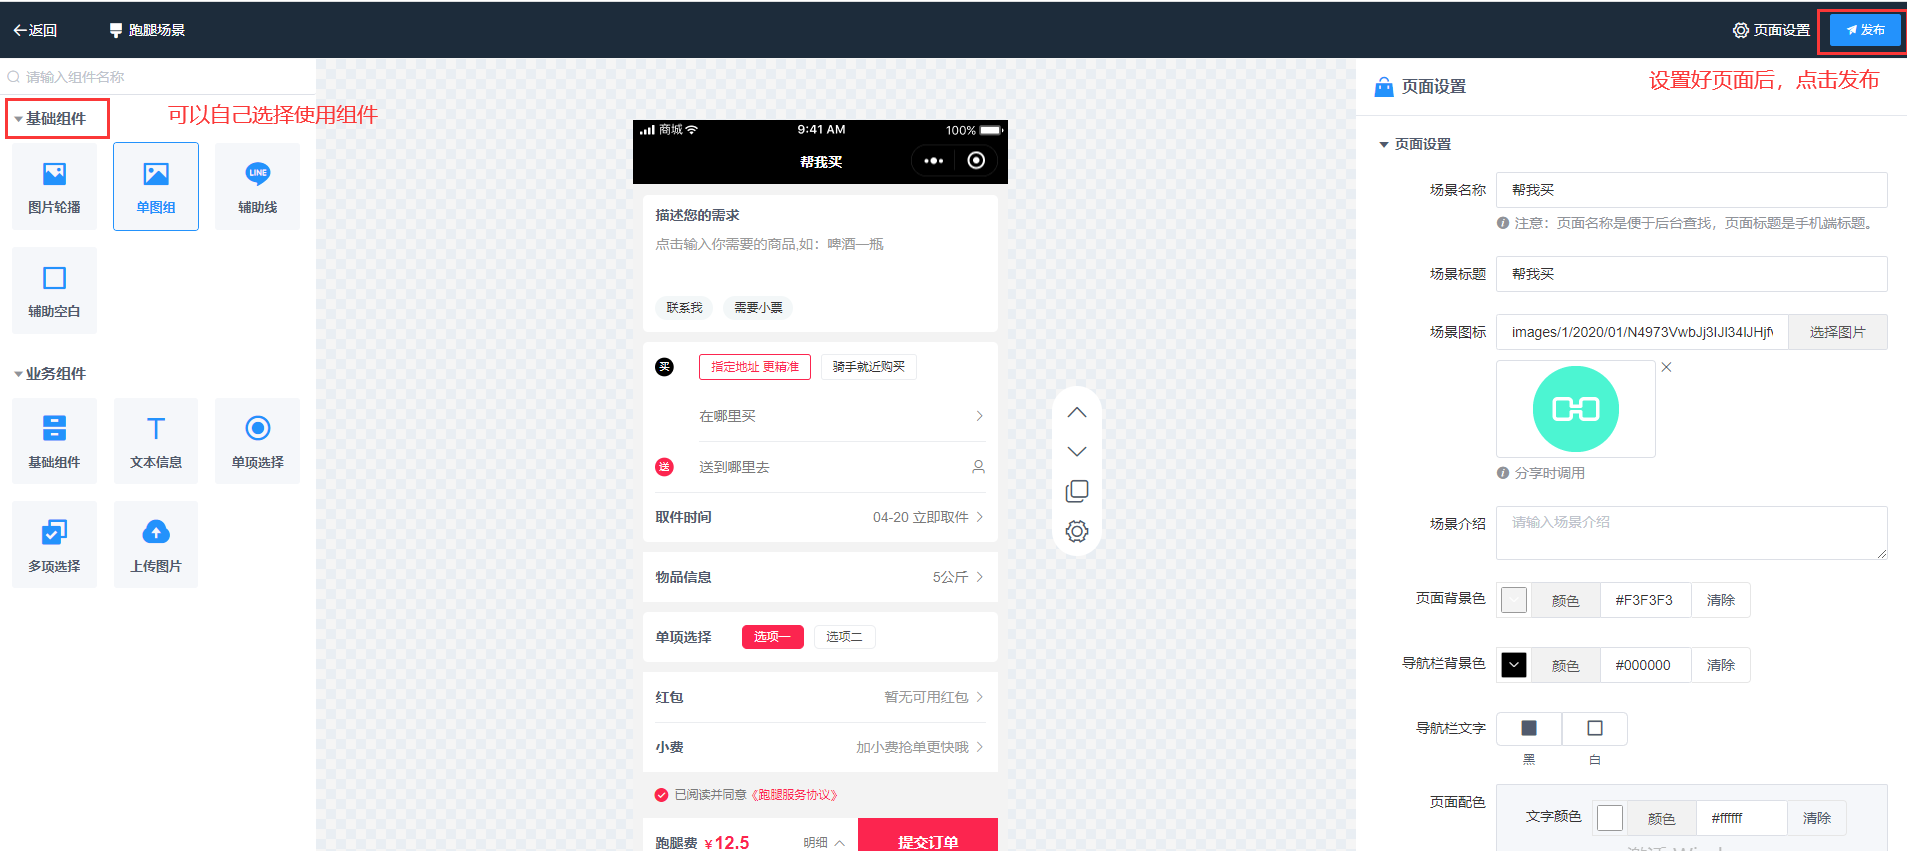Duplicate the component with the copy icon
Screen dimensions: 1907x851
[1077, 491]
